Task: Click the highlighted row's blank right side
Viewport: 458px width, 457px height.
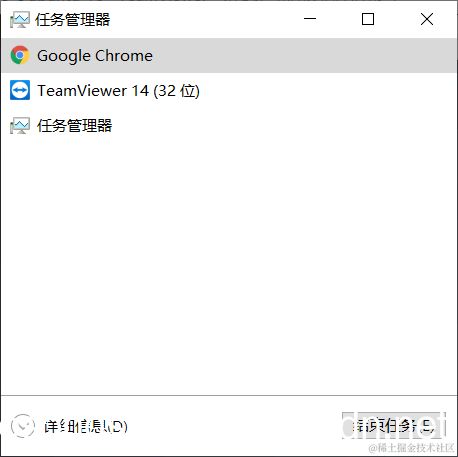Action: point(303,55)
